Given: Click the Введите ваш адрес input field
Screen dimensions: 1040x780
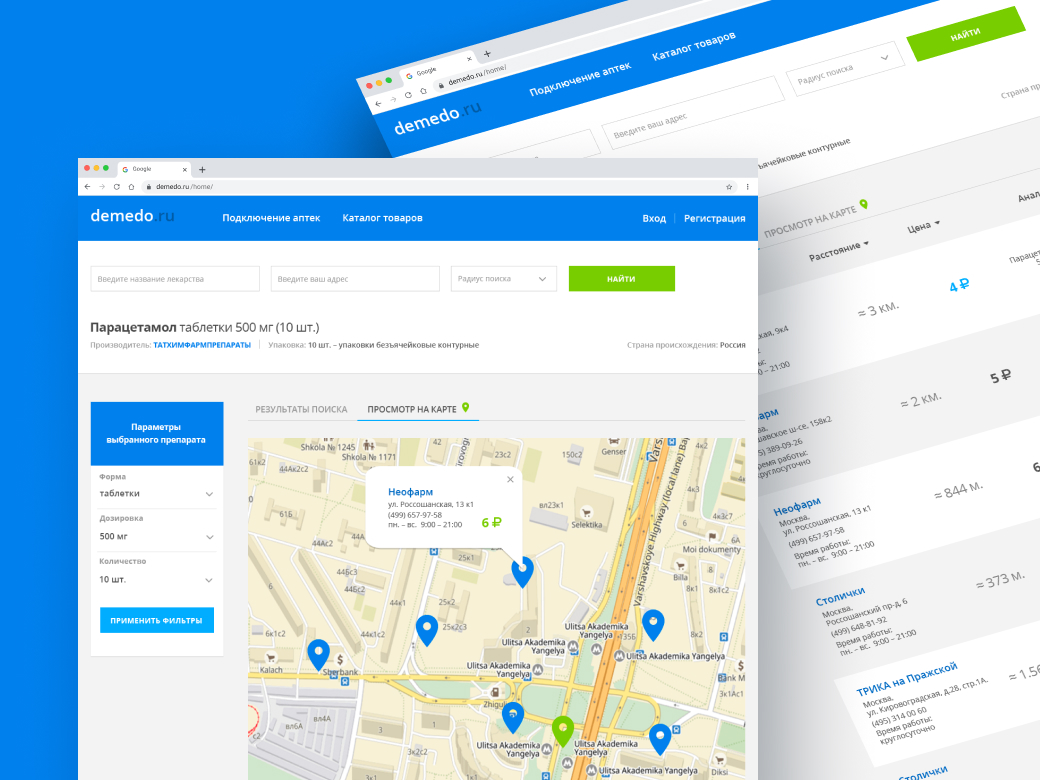Looking at the screenshot, I should (x=355, y=278).
